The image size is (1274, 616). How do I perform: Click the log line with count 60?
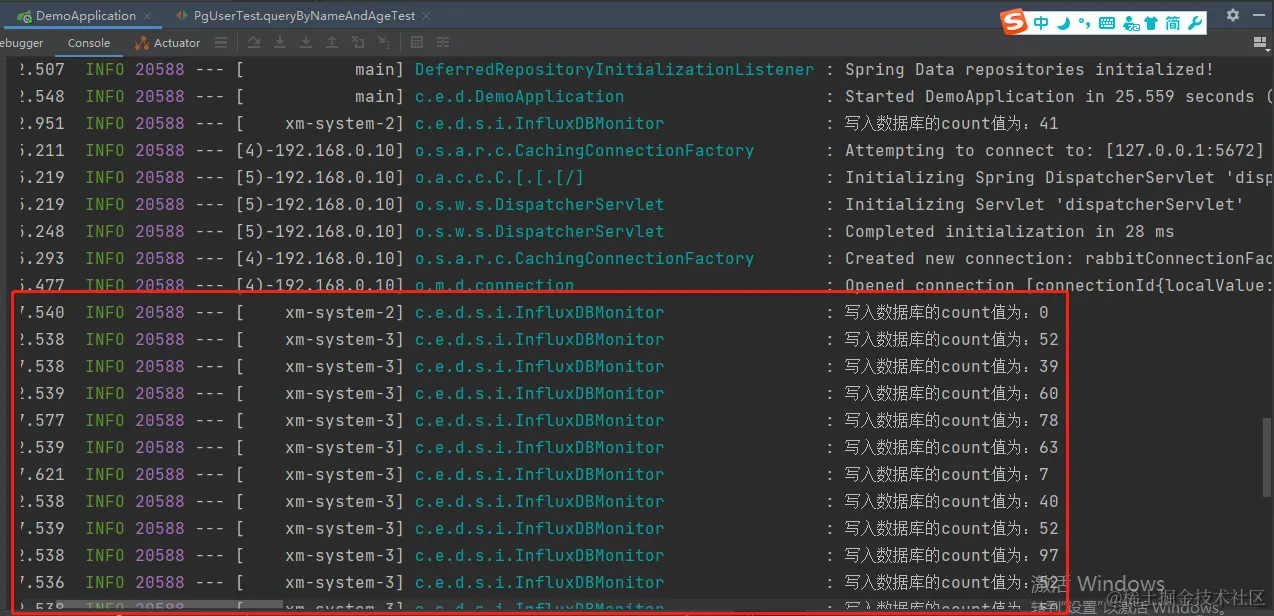point(637,394)
